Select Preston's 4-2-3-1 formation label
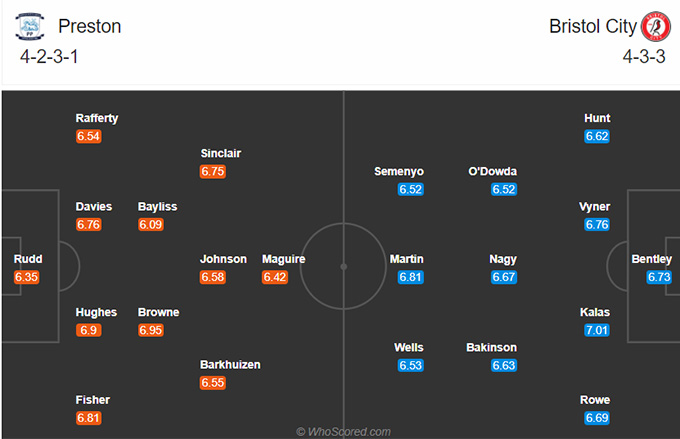This screenshot has width=680, height=439. 49,57
